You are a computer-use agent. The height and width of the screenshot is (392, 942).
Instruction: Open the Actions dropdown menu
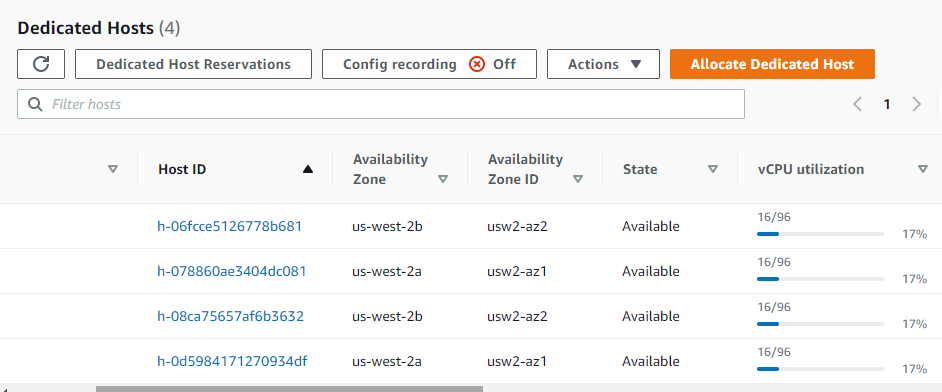click(x=603, y=64)
